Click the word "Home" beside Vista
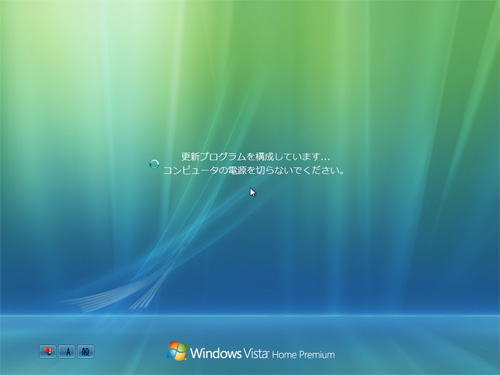500x375 pixels. (284, 355)
